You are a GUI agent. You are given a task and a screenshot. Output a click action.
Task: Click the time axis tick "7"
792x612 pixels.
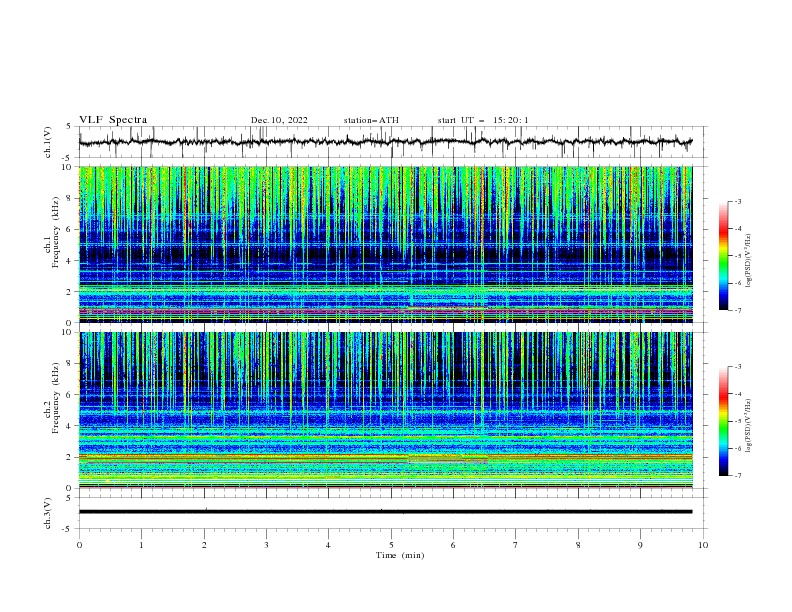click(516, 545)
